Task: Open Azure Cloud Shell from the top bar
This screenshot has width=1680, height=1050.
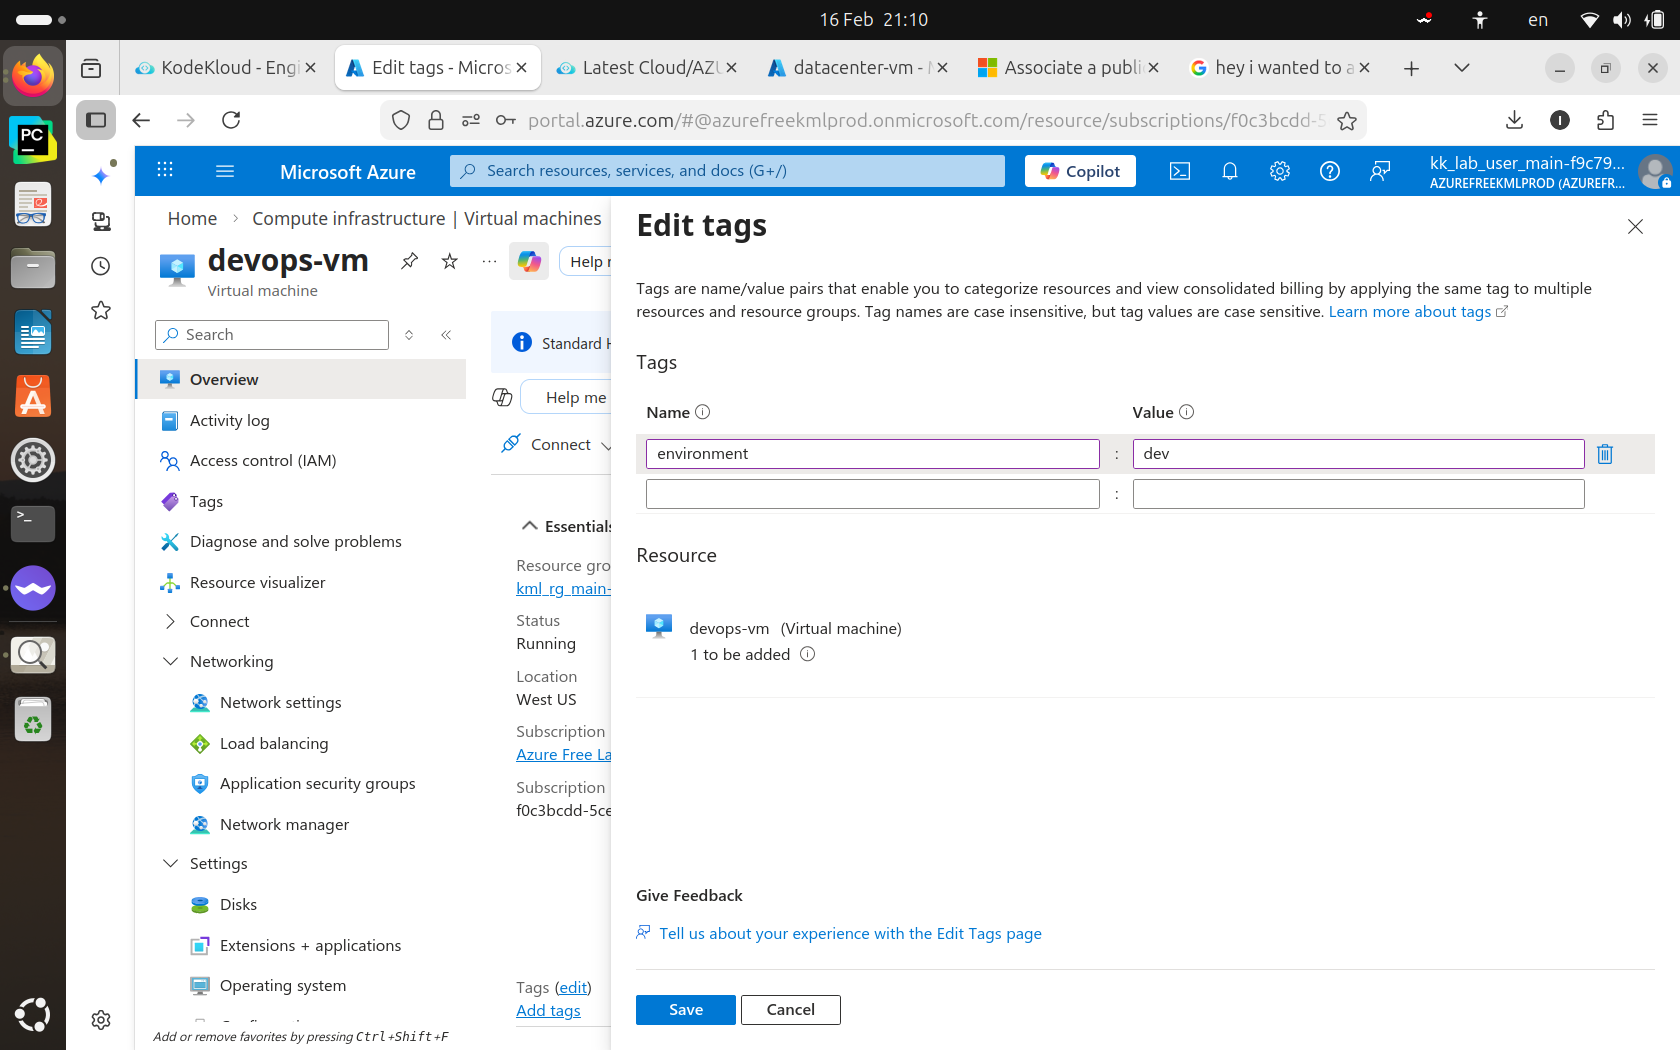Action: pyautogui.click(x=1180, y=171)
